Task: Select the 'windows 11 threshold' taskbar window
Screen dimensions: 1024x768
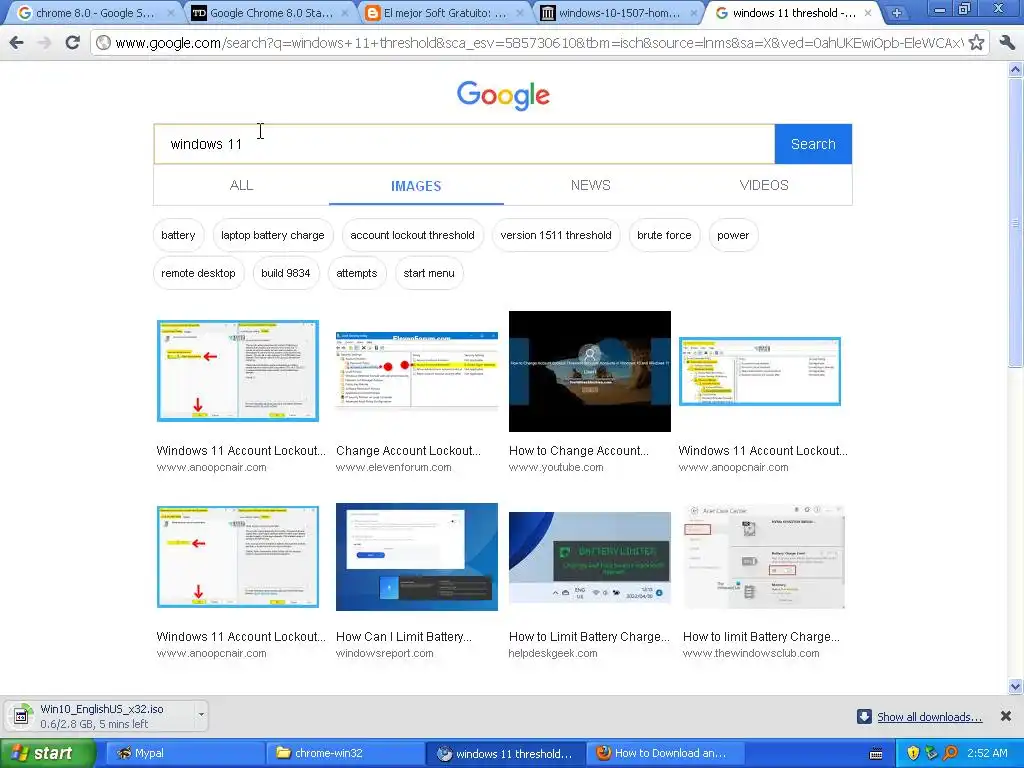Action: point(505,753)
